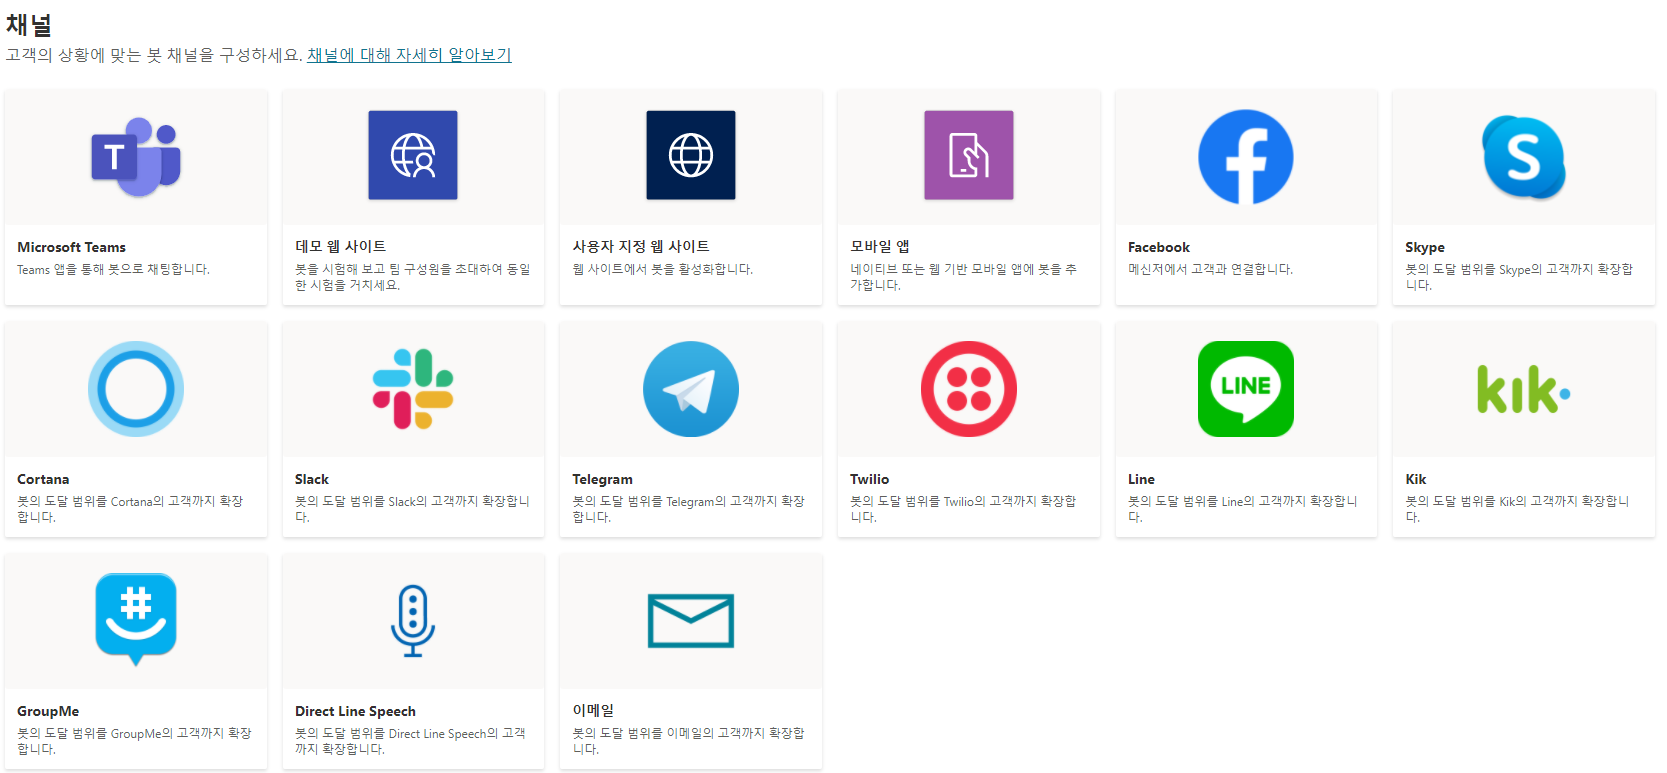Select the Direct Line Speech channel title
The height and width of the screenshot is (773, 1667).
point(355,711)
